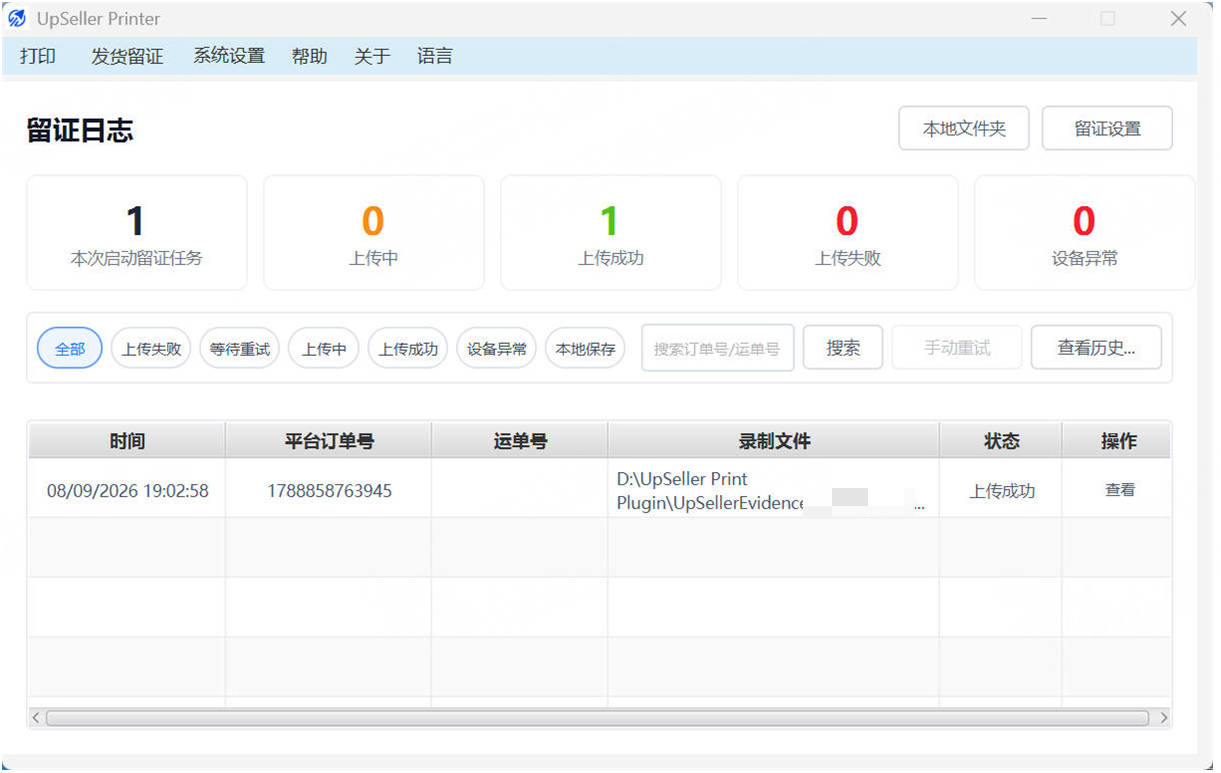Click the UpSeller Printer app icon
The width and height of the screenshot is (1221, 773).
pos(17,19)
